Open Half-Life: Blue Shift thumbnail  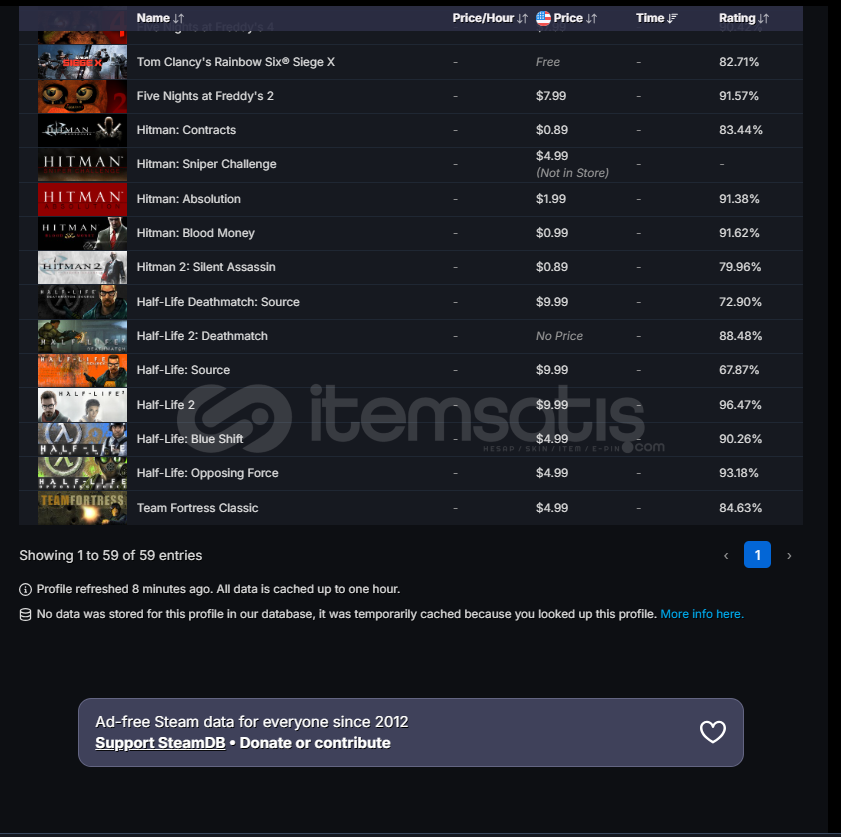tap(83, 439)
